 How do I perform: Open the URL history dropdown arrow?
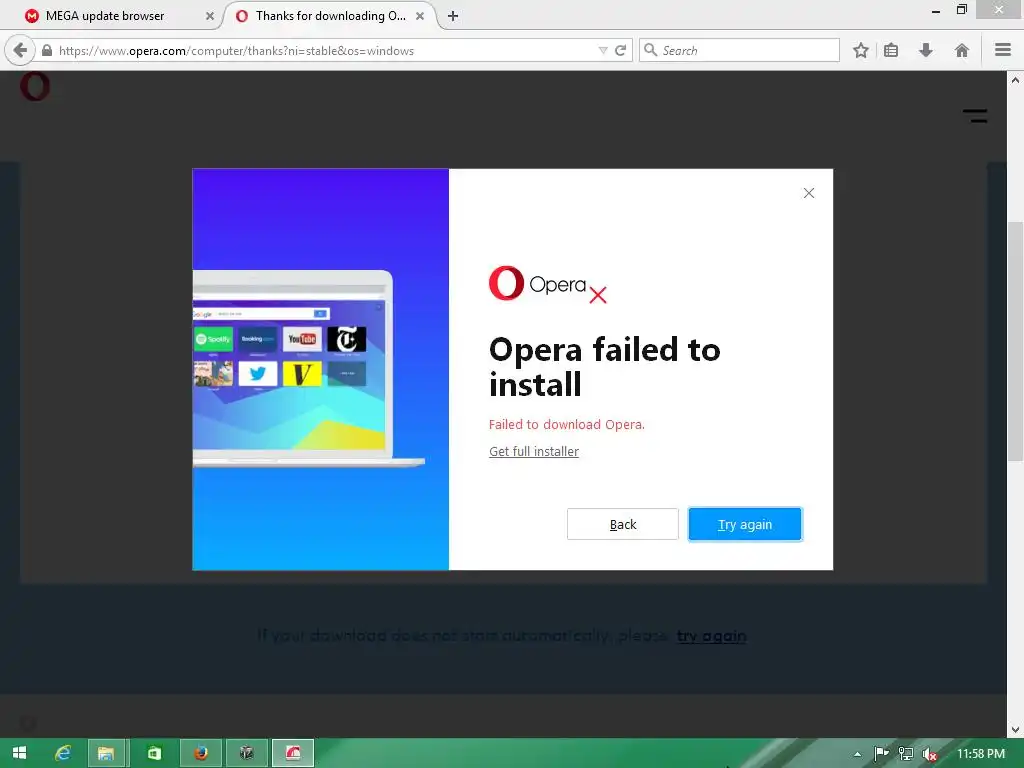coord(603,50)
